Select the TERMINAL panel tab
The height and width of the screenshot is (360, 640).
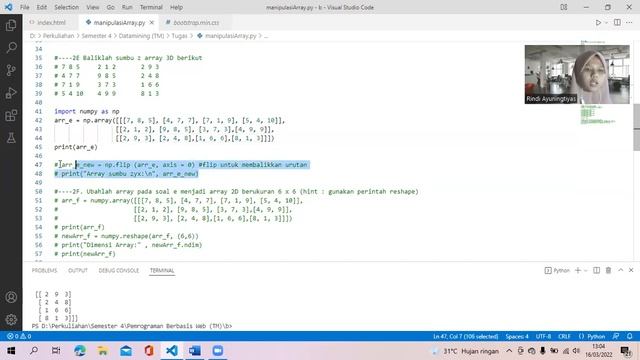coord(162,271)
